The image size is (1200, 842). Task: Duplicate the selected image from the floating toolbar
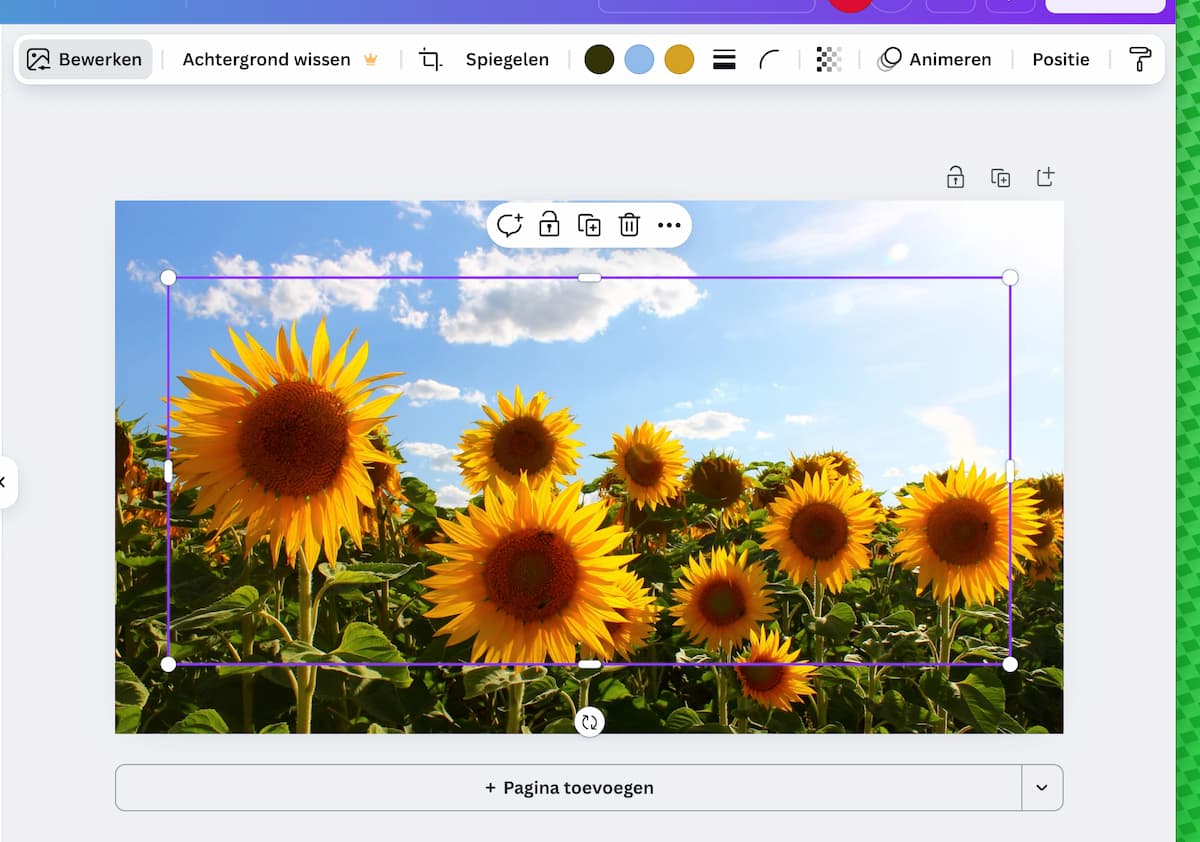[589, 225]
